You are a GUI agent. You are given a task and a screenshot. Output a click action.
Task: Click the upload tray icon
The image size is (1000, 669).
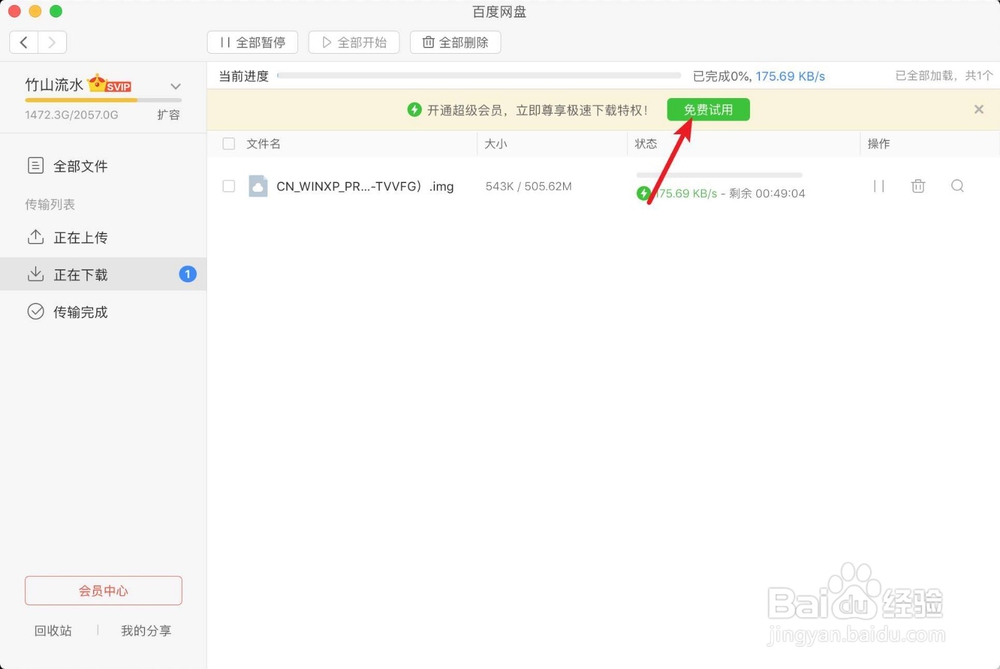(x=36, y=237)
